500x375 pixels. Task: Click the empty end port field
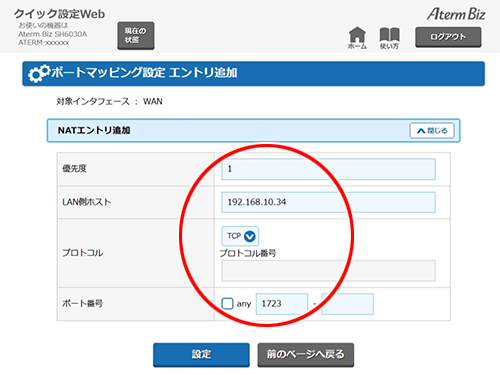[x=347, y=304]
